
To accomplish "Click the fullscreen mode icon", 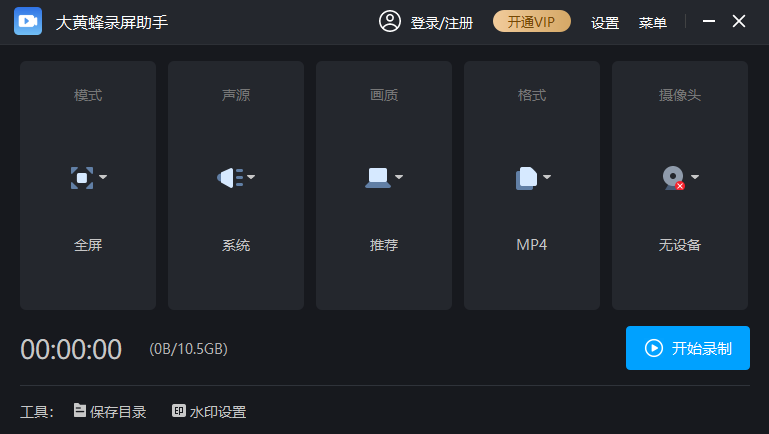I will [82, 178].
